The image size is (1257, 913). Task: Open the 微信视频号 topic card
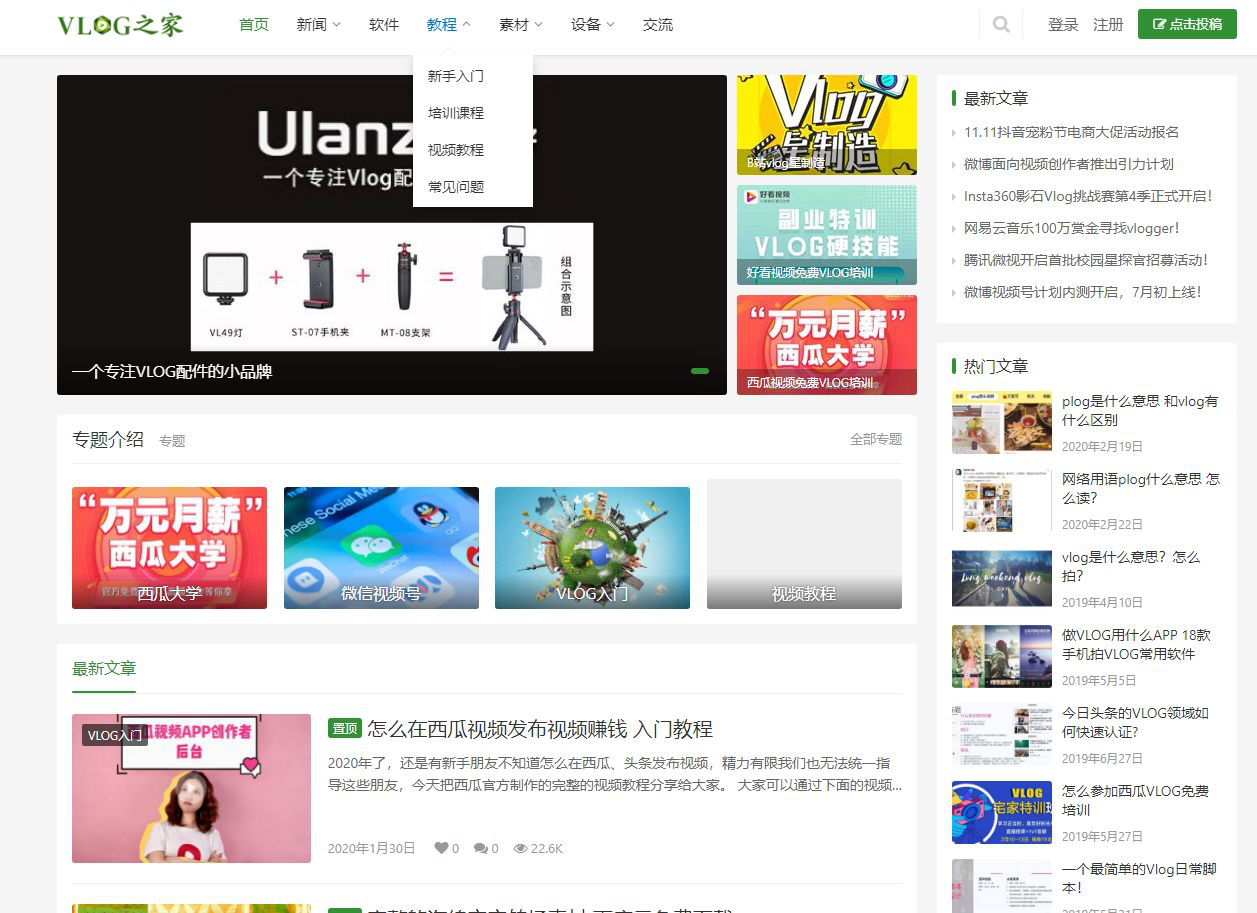click(381, 548)
